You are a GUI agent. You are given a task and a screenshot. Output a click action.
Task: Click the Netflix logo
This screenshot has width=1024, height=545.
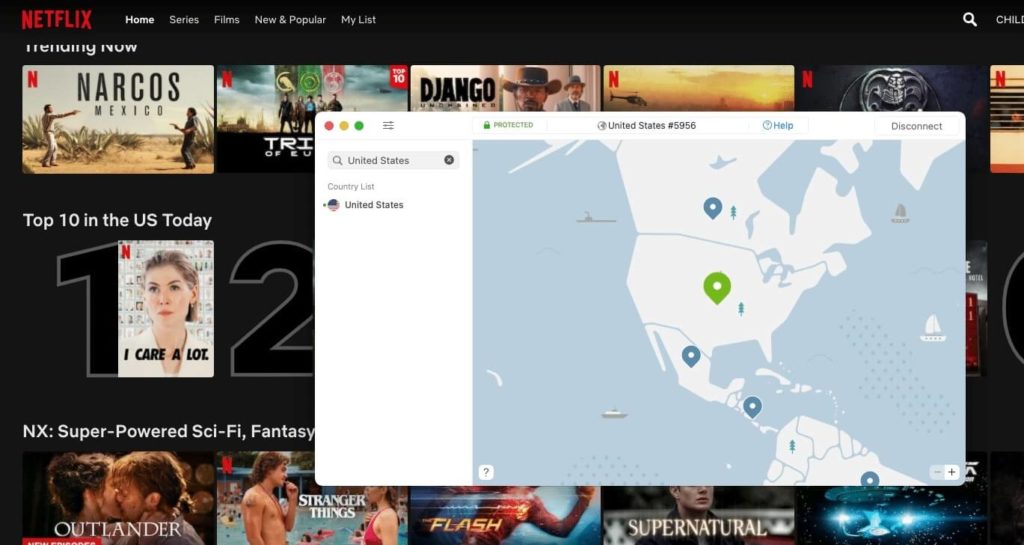coord(57,20)
